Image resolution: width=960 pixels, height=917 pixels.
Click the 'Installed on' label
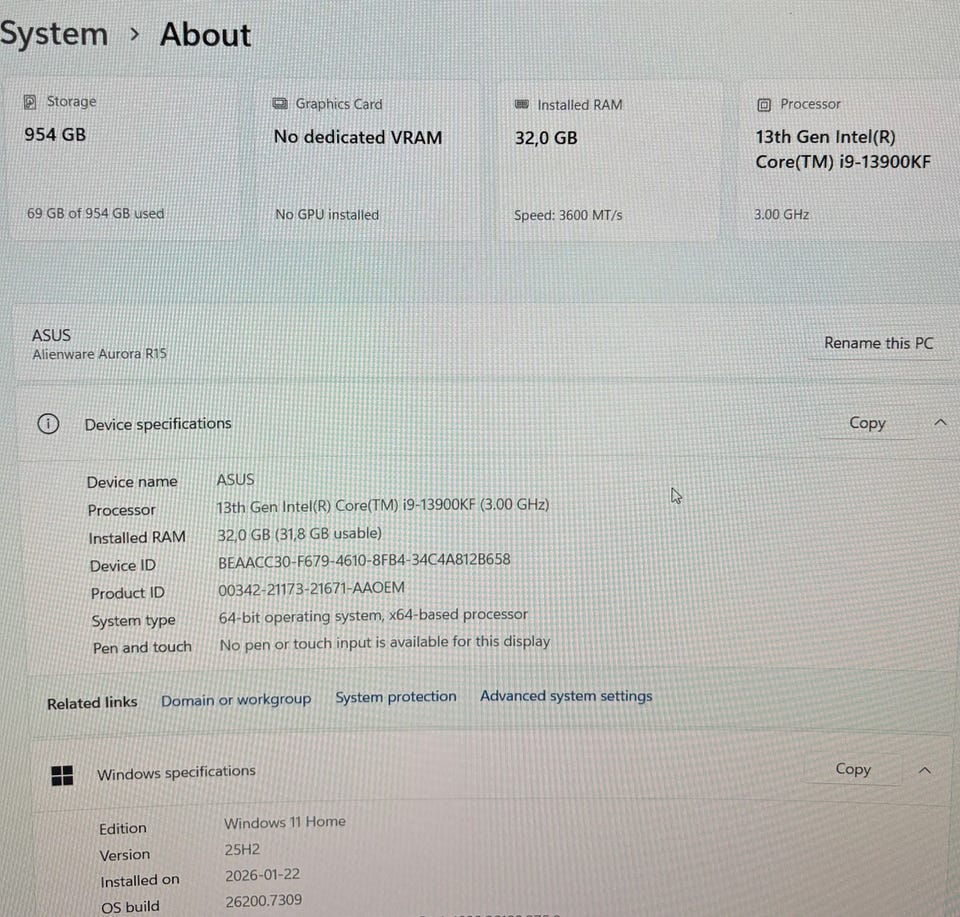(140, 881)
